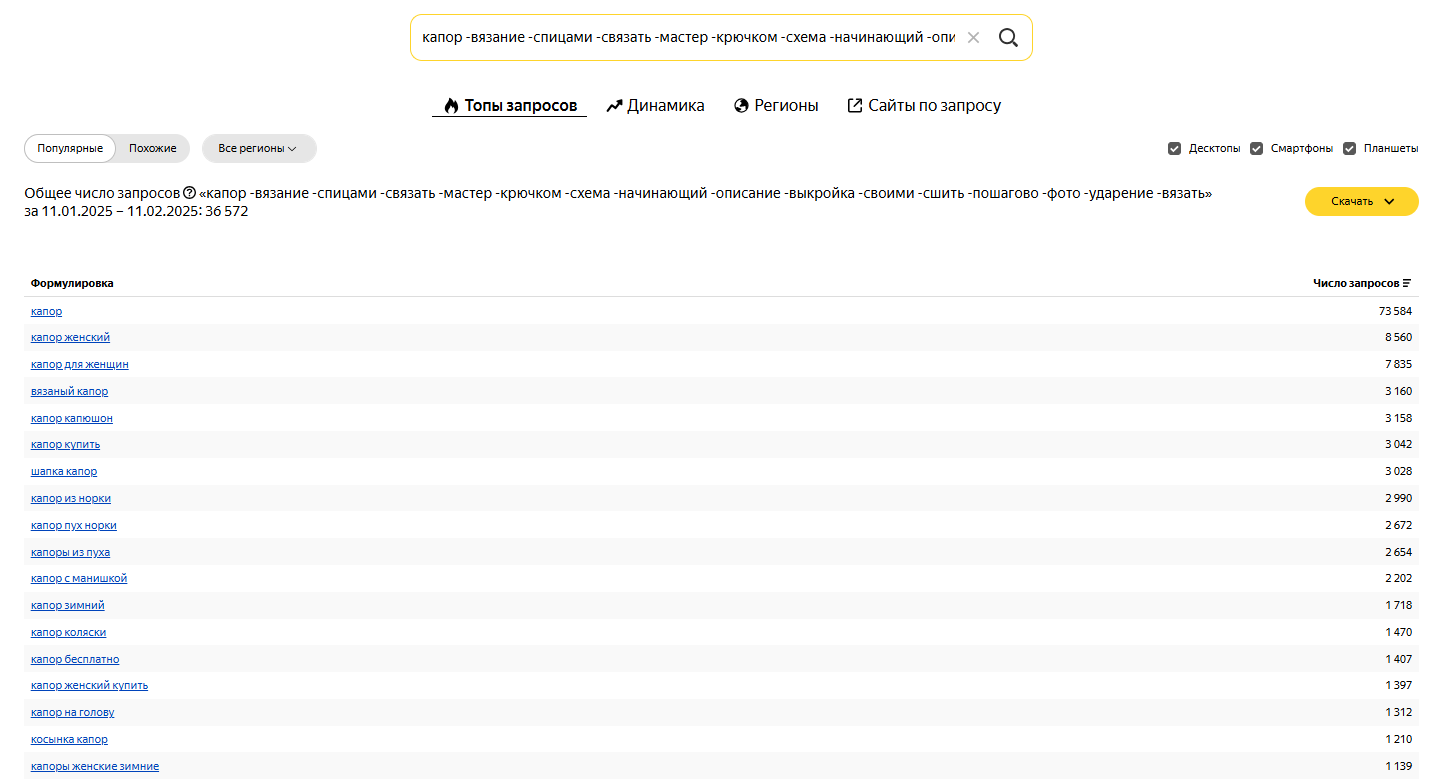Toggle the Смартфоны checkbox
The width and height of the screenshot is (1439, 780).
click(x=1256, y=148)
